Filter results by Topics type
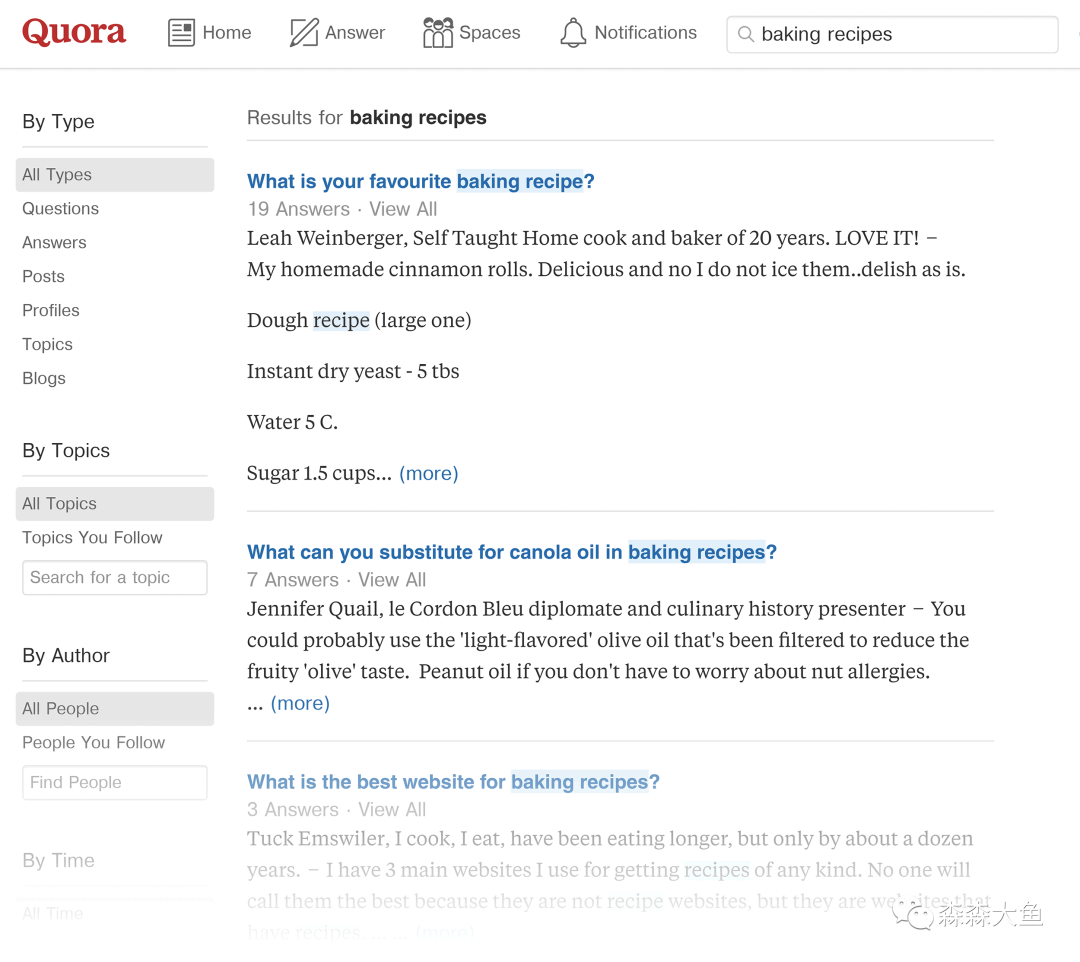 pyautogui.click(x=48, y=344)
